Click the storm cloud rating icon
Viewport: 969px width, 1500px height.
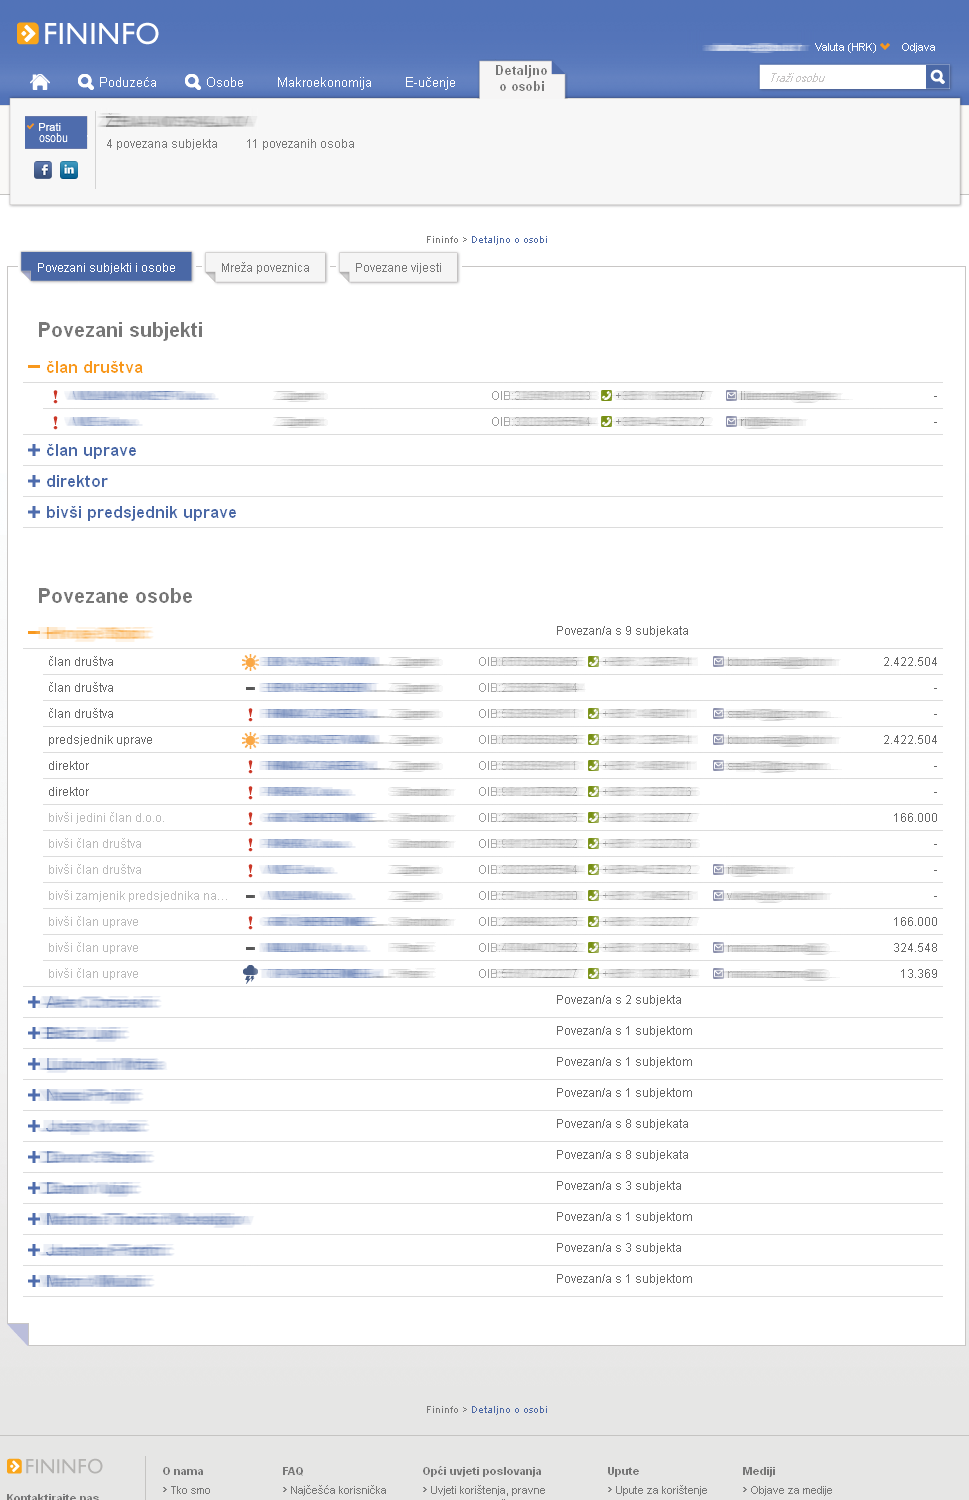tap(250, 974)
